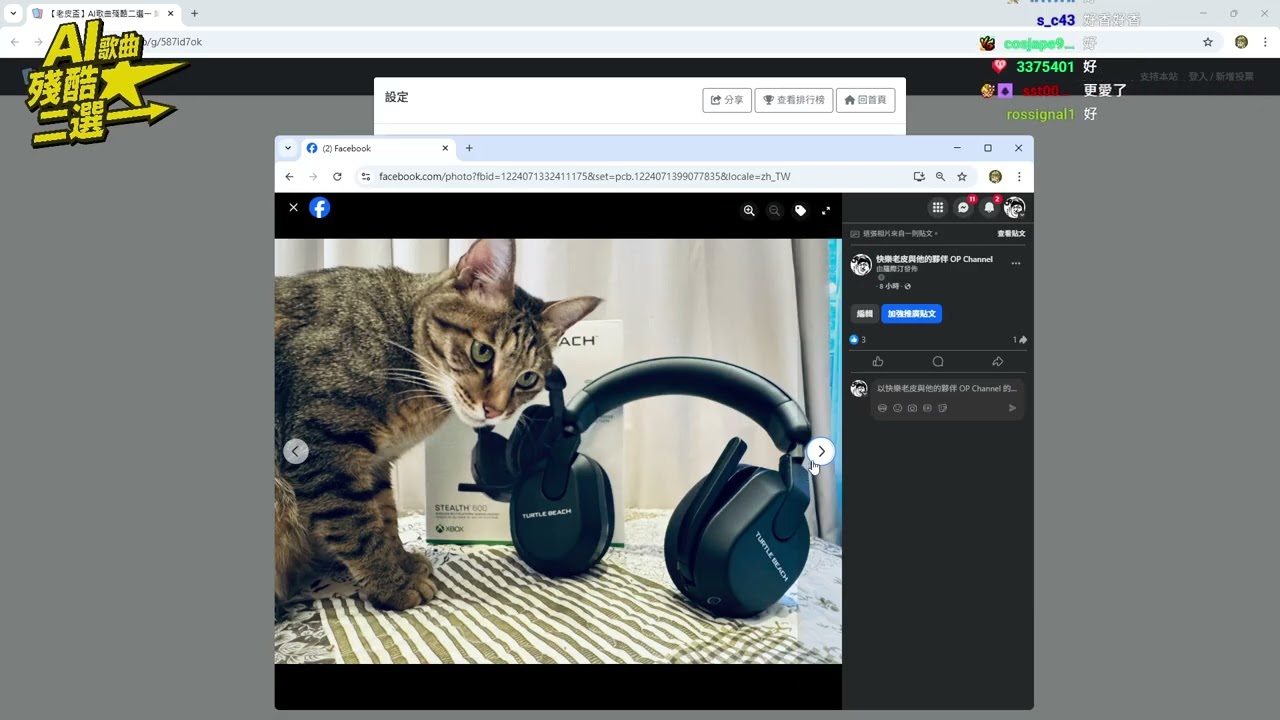
Task: Open Facebook notifications bell
Action: (x=989, y=207)
